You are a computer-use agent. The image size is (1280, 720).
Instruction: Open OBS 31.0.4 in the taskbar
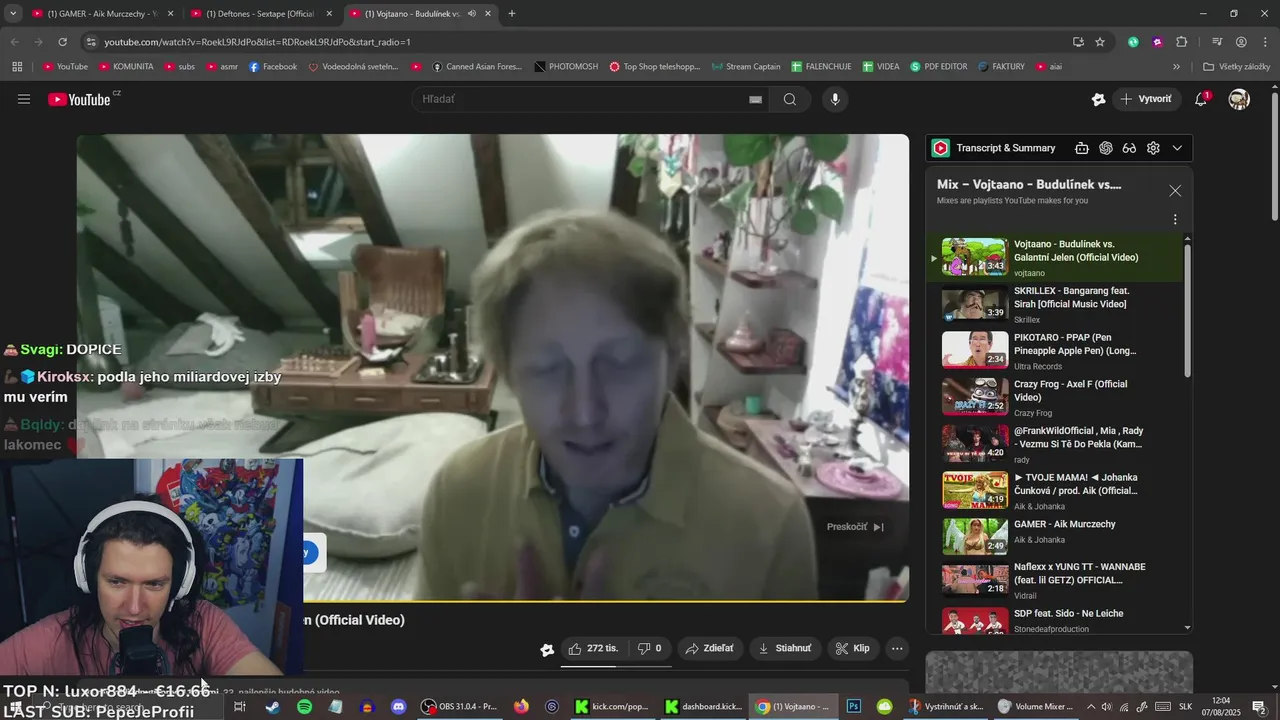point(459,707)
